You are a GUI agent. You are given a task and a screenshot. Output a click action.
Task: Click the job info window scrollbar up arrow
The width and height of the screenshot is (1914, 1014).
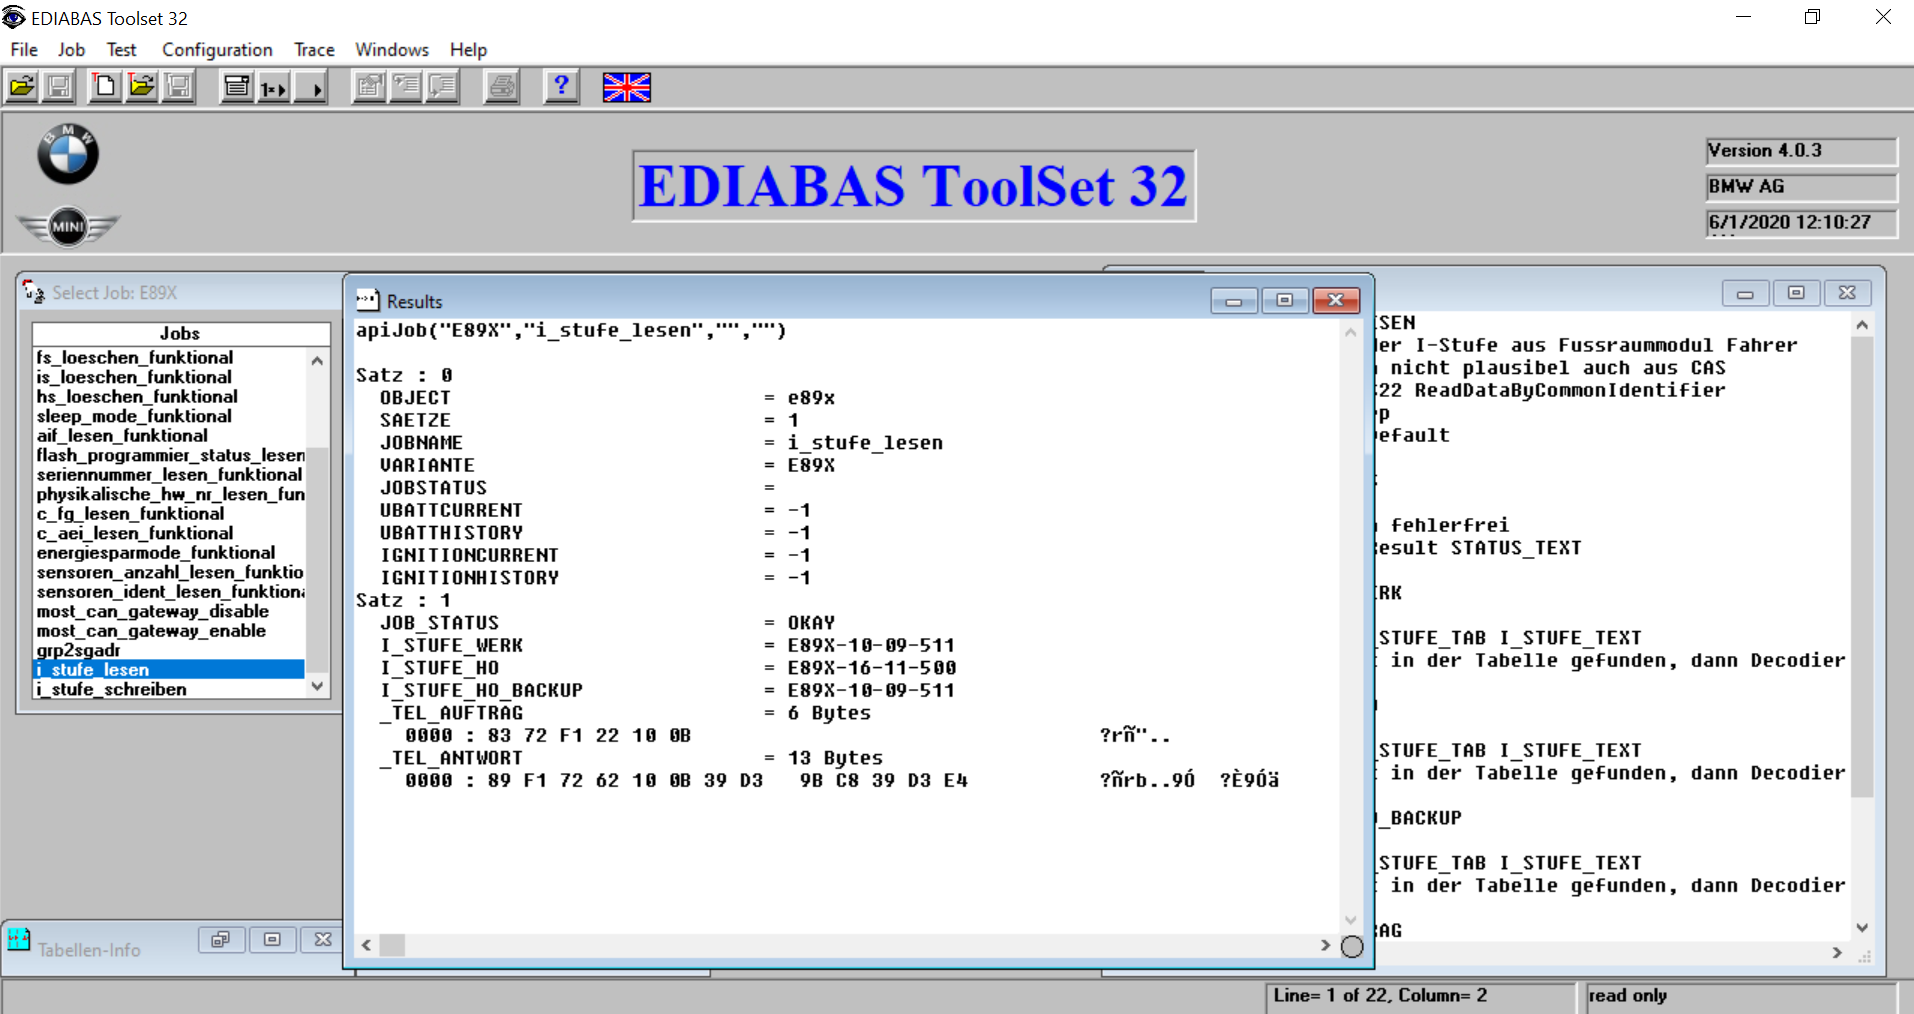[1862, 325]
